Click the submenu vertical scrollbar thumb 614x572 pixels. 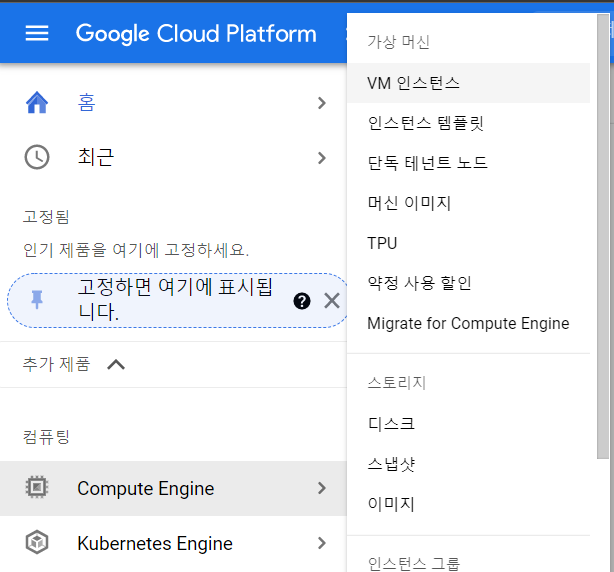coord(603,236)
